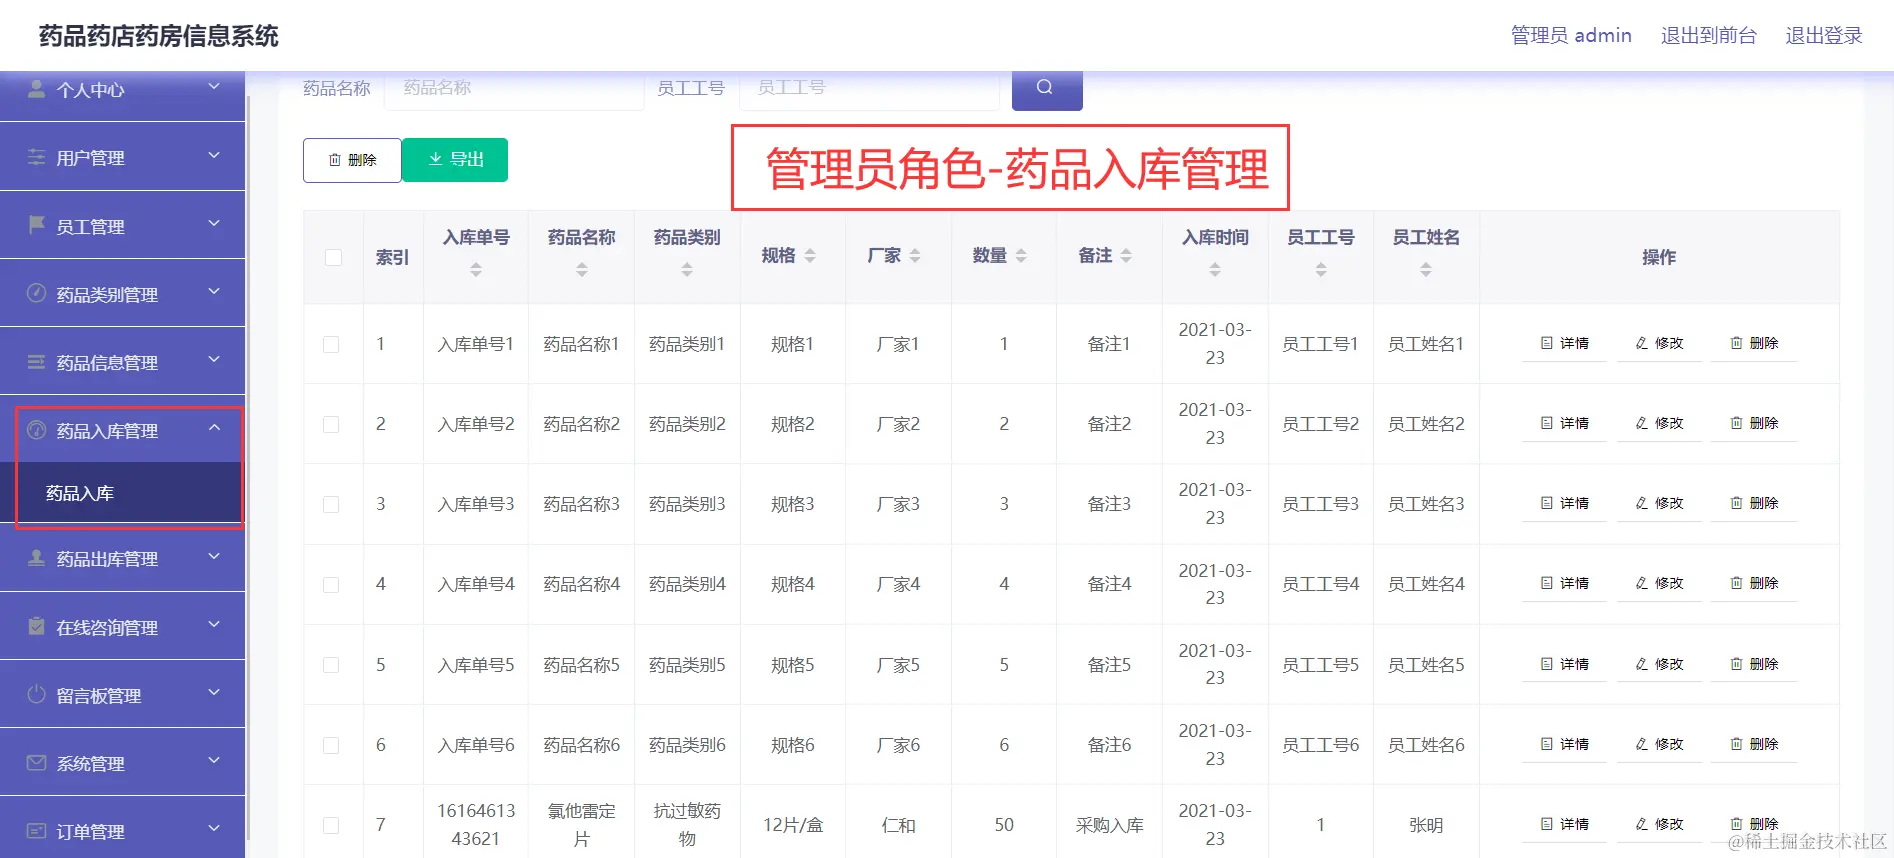Expand the 在线咨询管理 chevron
1894x858 pixels.
214,624
